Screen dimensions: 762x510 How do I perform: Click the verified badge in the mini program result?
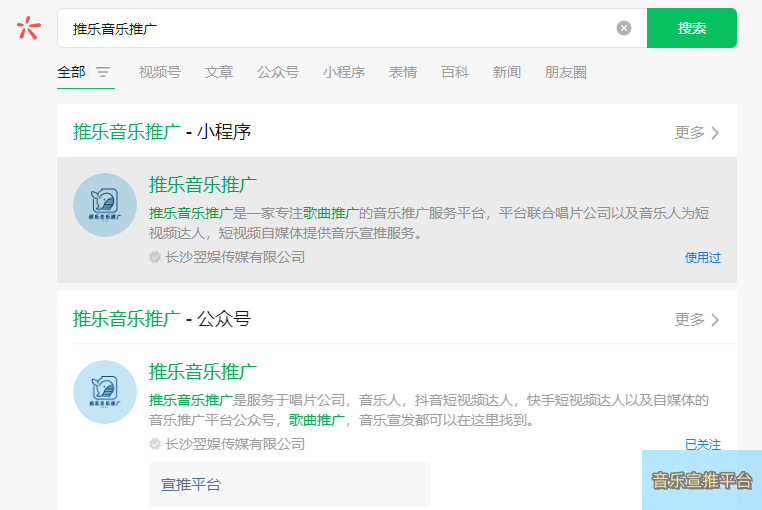tap(155, 257)
